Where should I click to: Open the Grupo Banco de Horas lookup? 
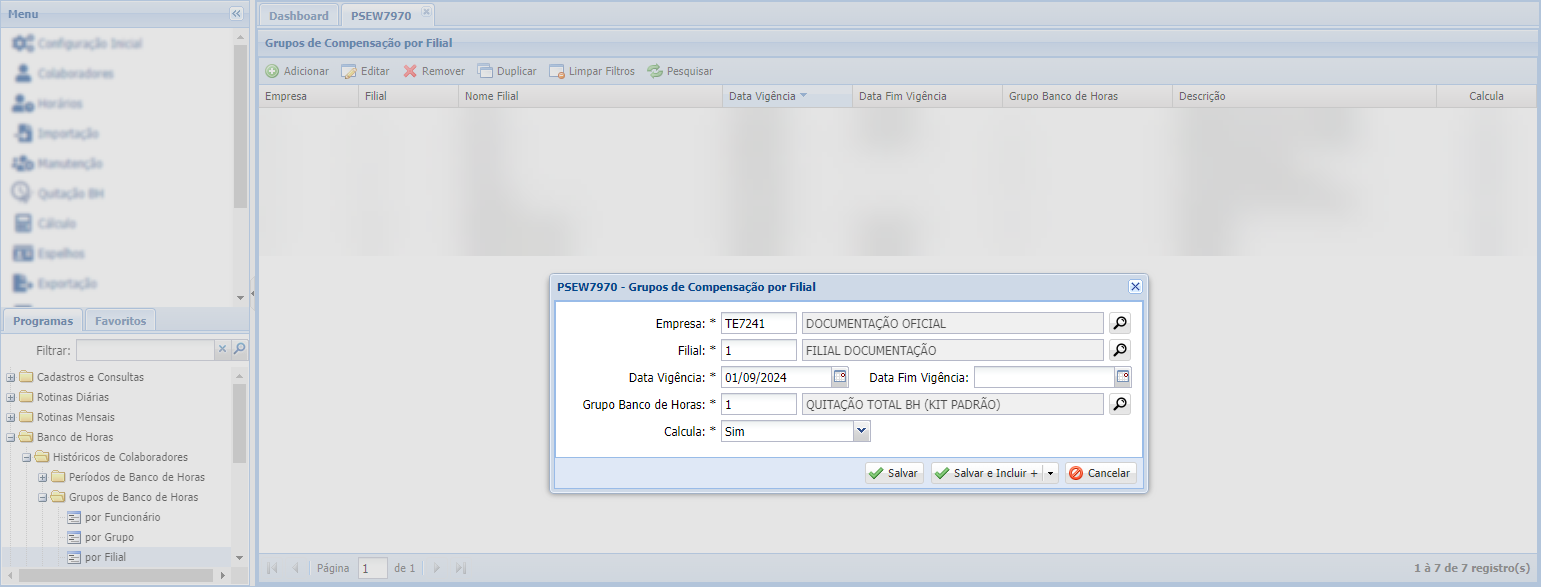(x=1120, y=404)
